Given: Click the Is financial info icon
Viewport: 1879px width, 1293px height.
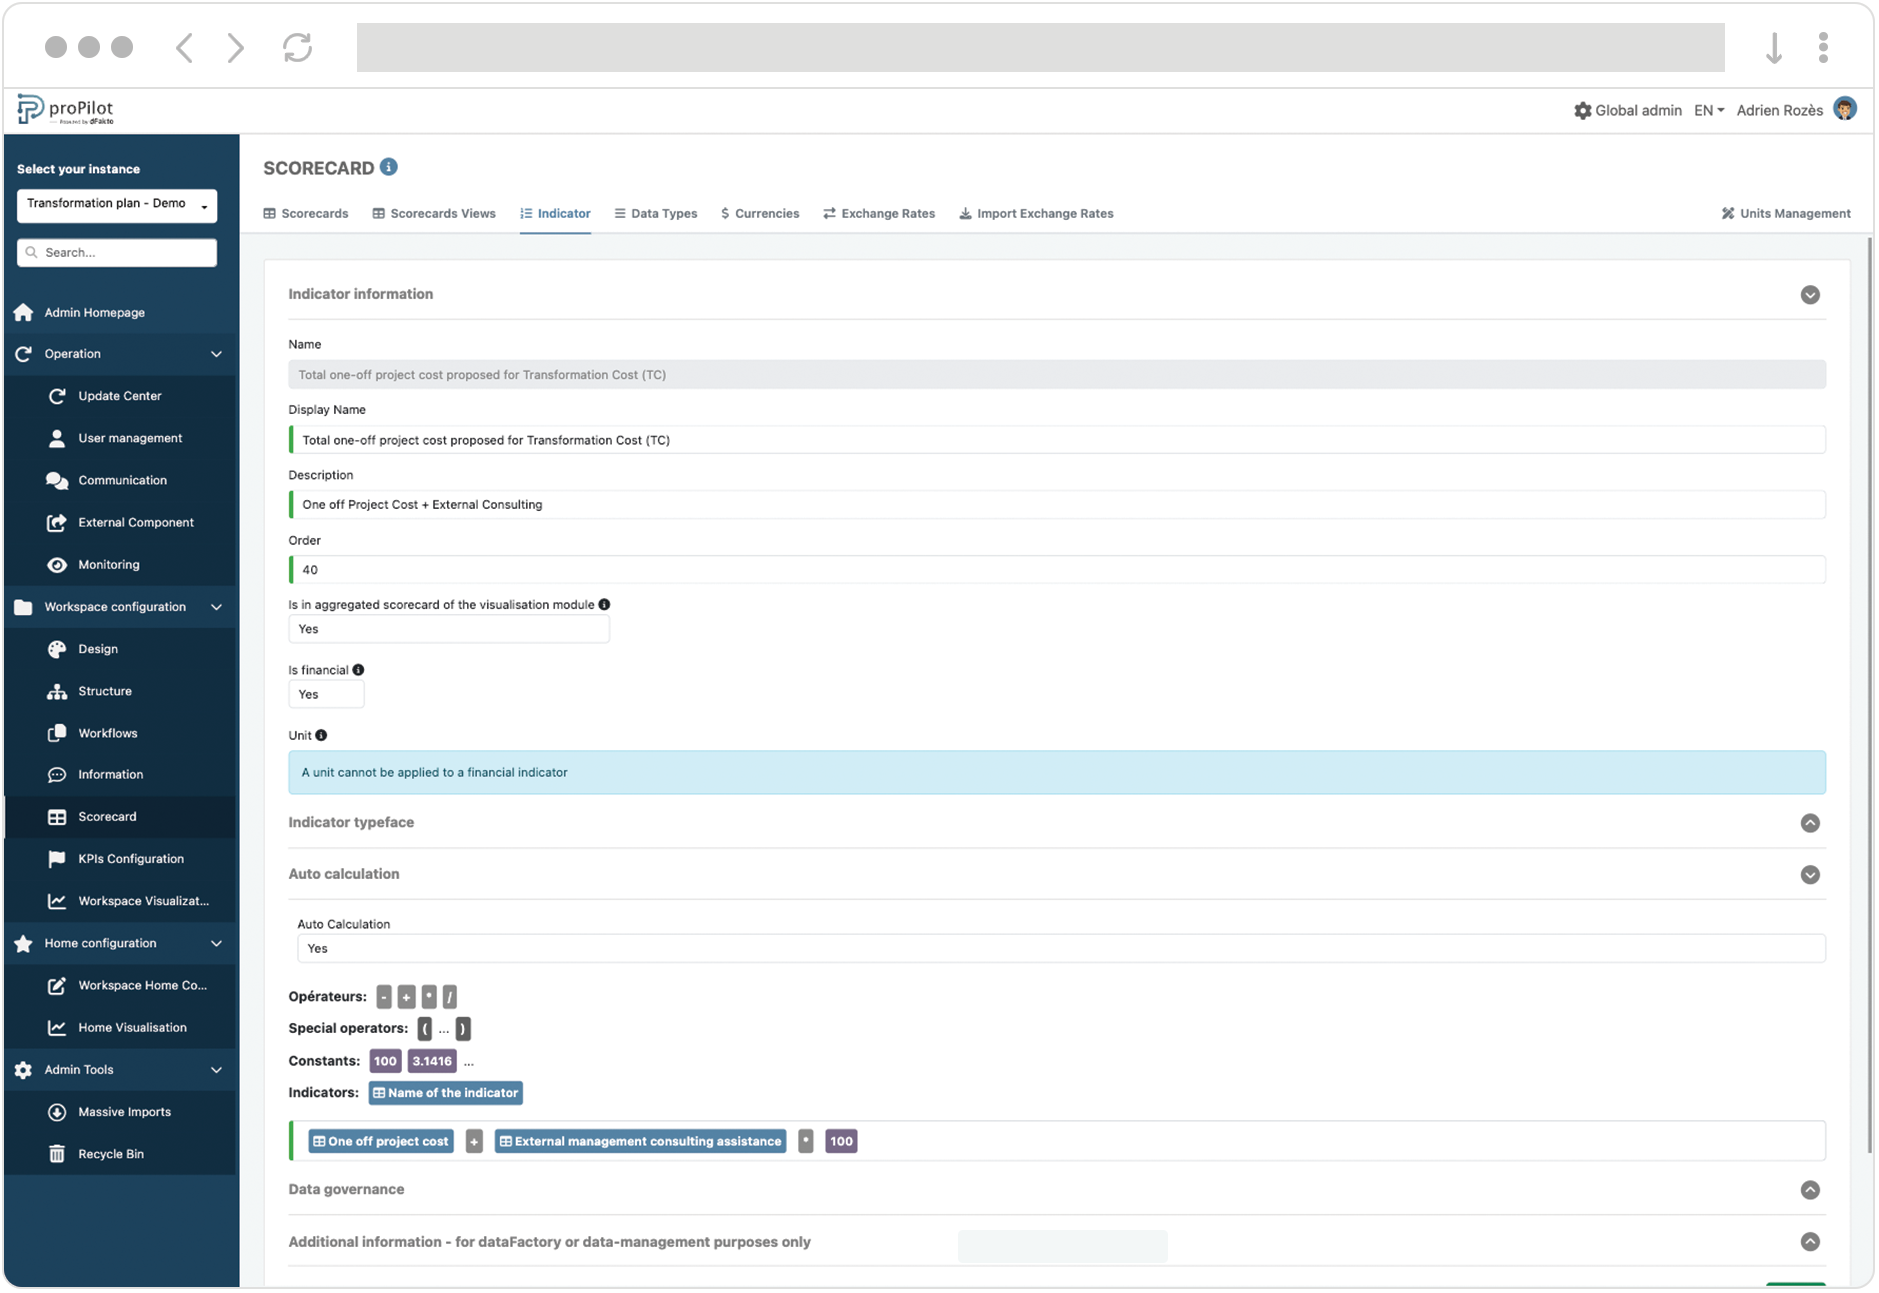Looking at the screenshot, I should coord(358,670).
